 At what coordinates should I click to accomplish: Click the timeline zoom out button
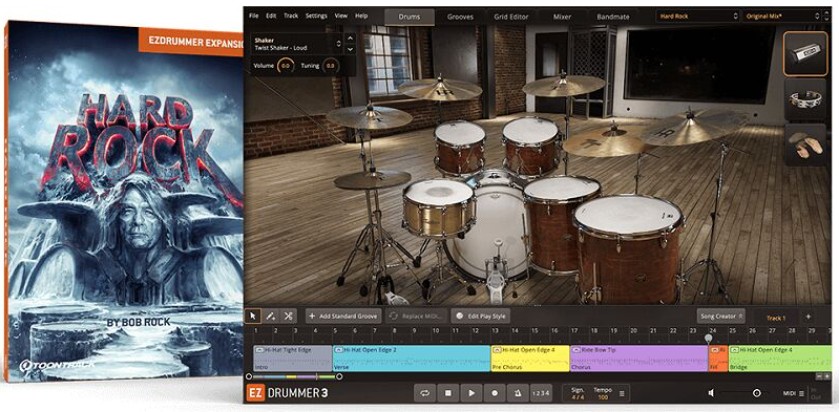tap(821, 377)
